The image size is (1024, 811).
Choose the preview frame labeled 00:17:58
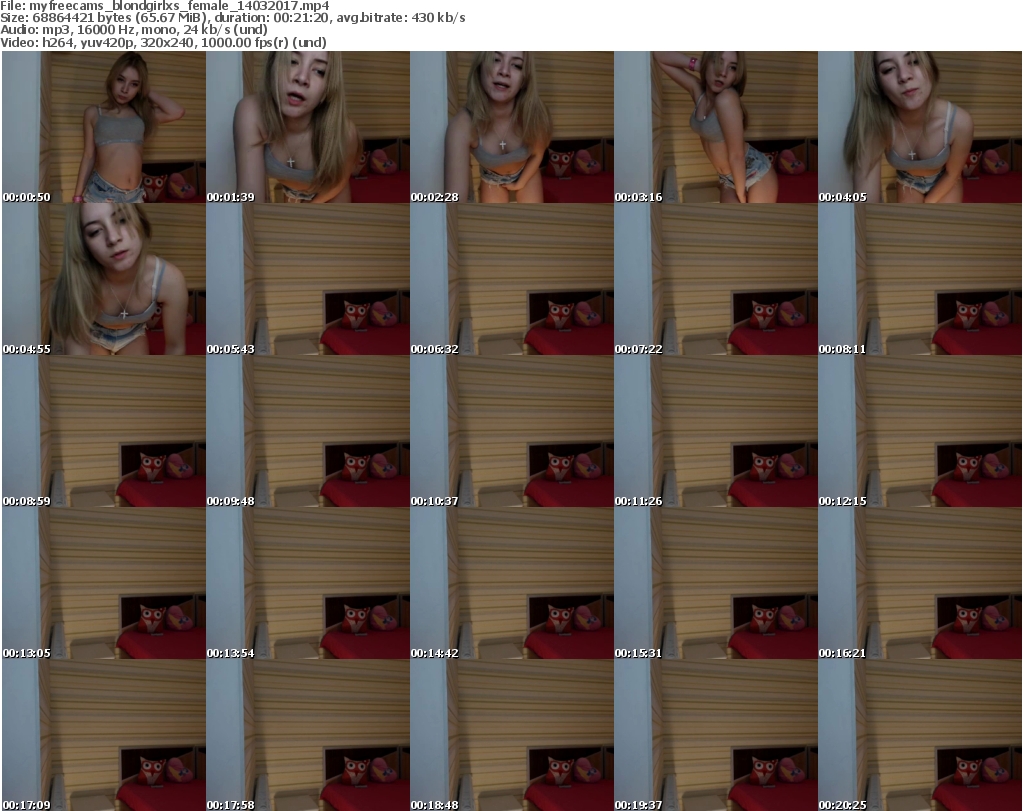(x=308, y=735)
